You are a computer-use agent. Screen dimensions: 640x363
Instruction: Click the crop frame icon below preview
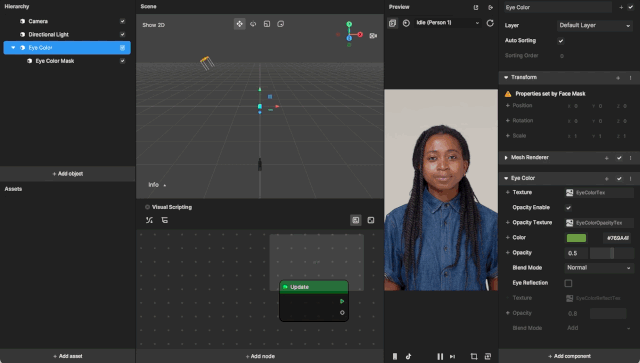pyautogui.click(x=474, y=356)
